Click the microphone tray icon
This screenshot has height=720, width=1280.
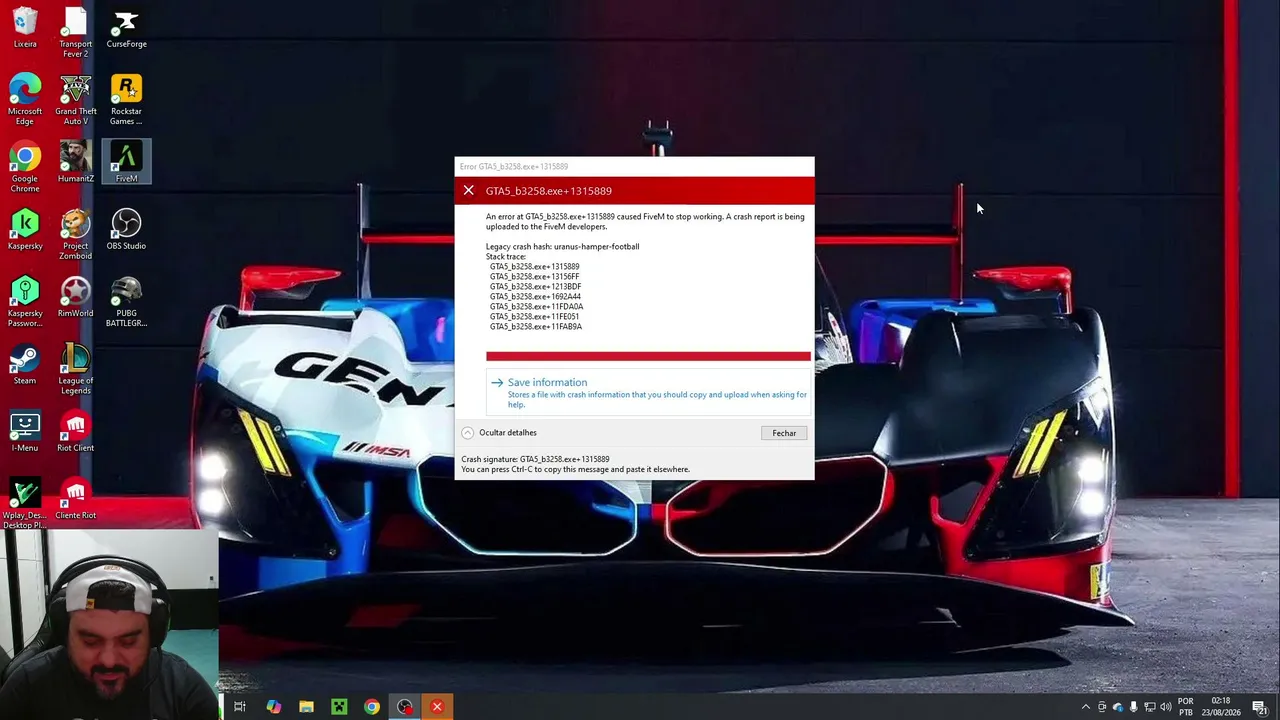(1133, 707)
